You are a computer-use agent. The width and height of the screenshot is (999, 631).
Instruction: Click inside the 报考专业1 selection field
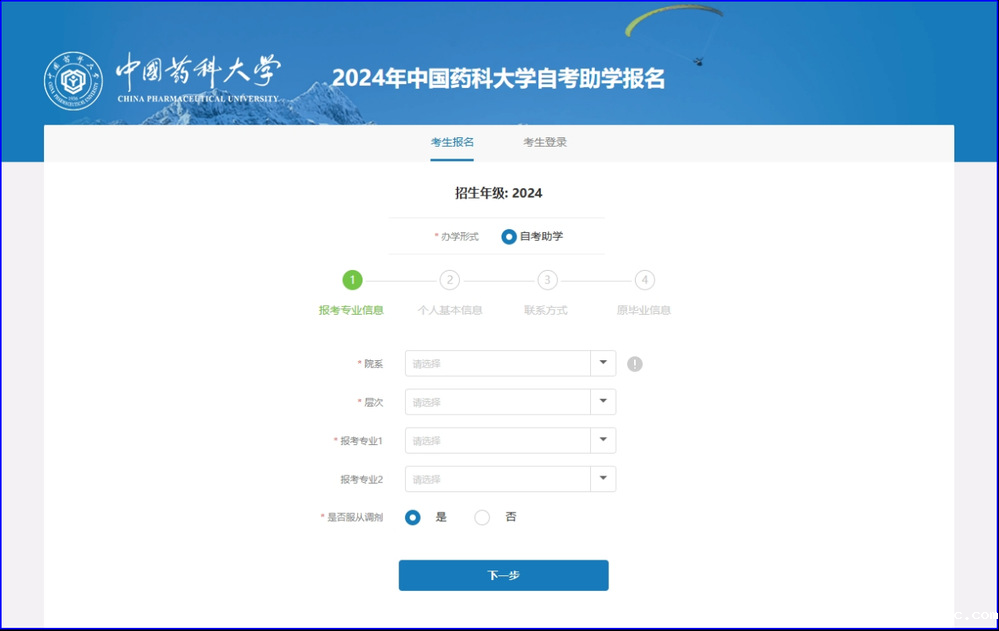497,441
